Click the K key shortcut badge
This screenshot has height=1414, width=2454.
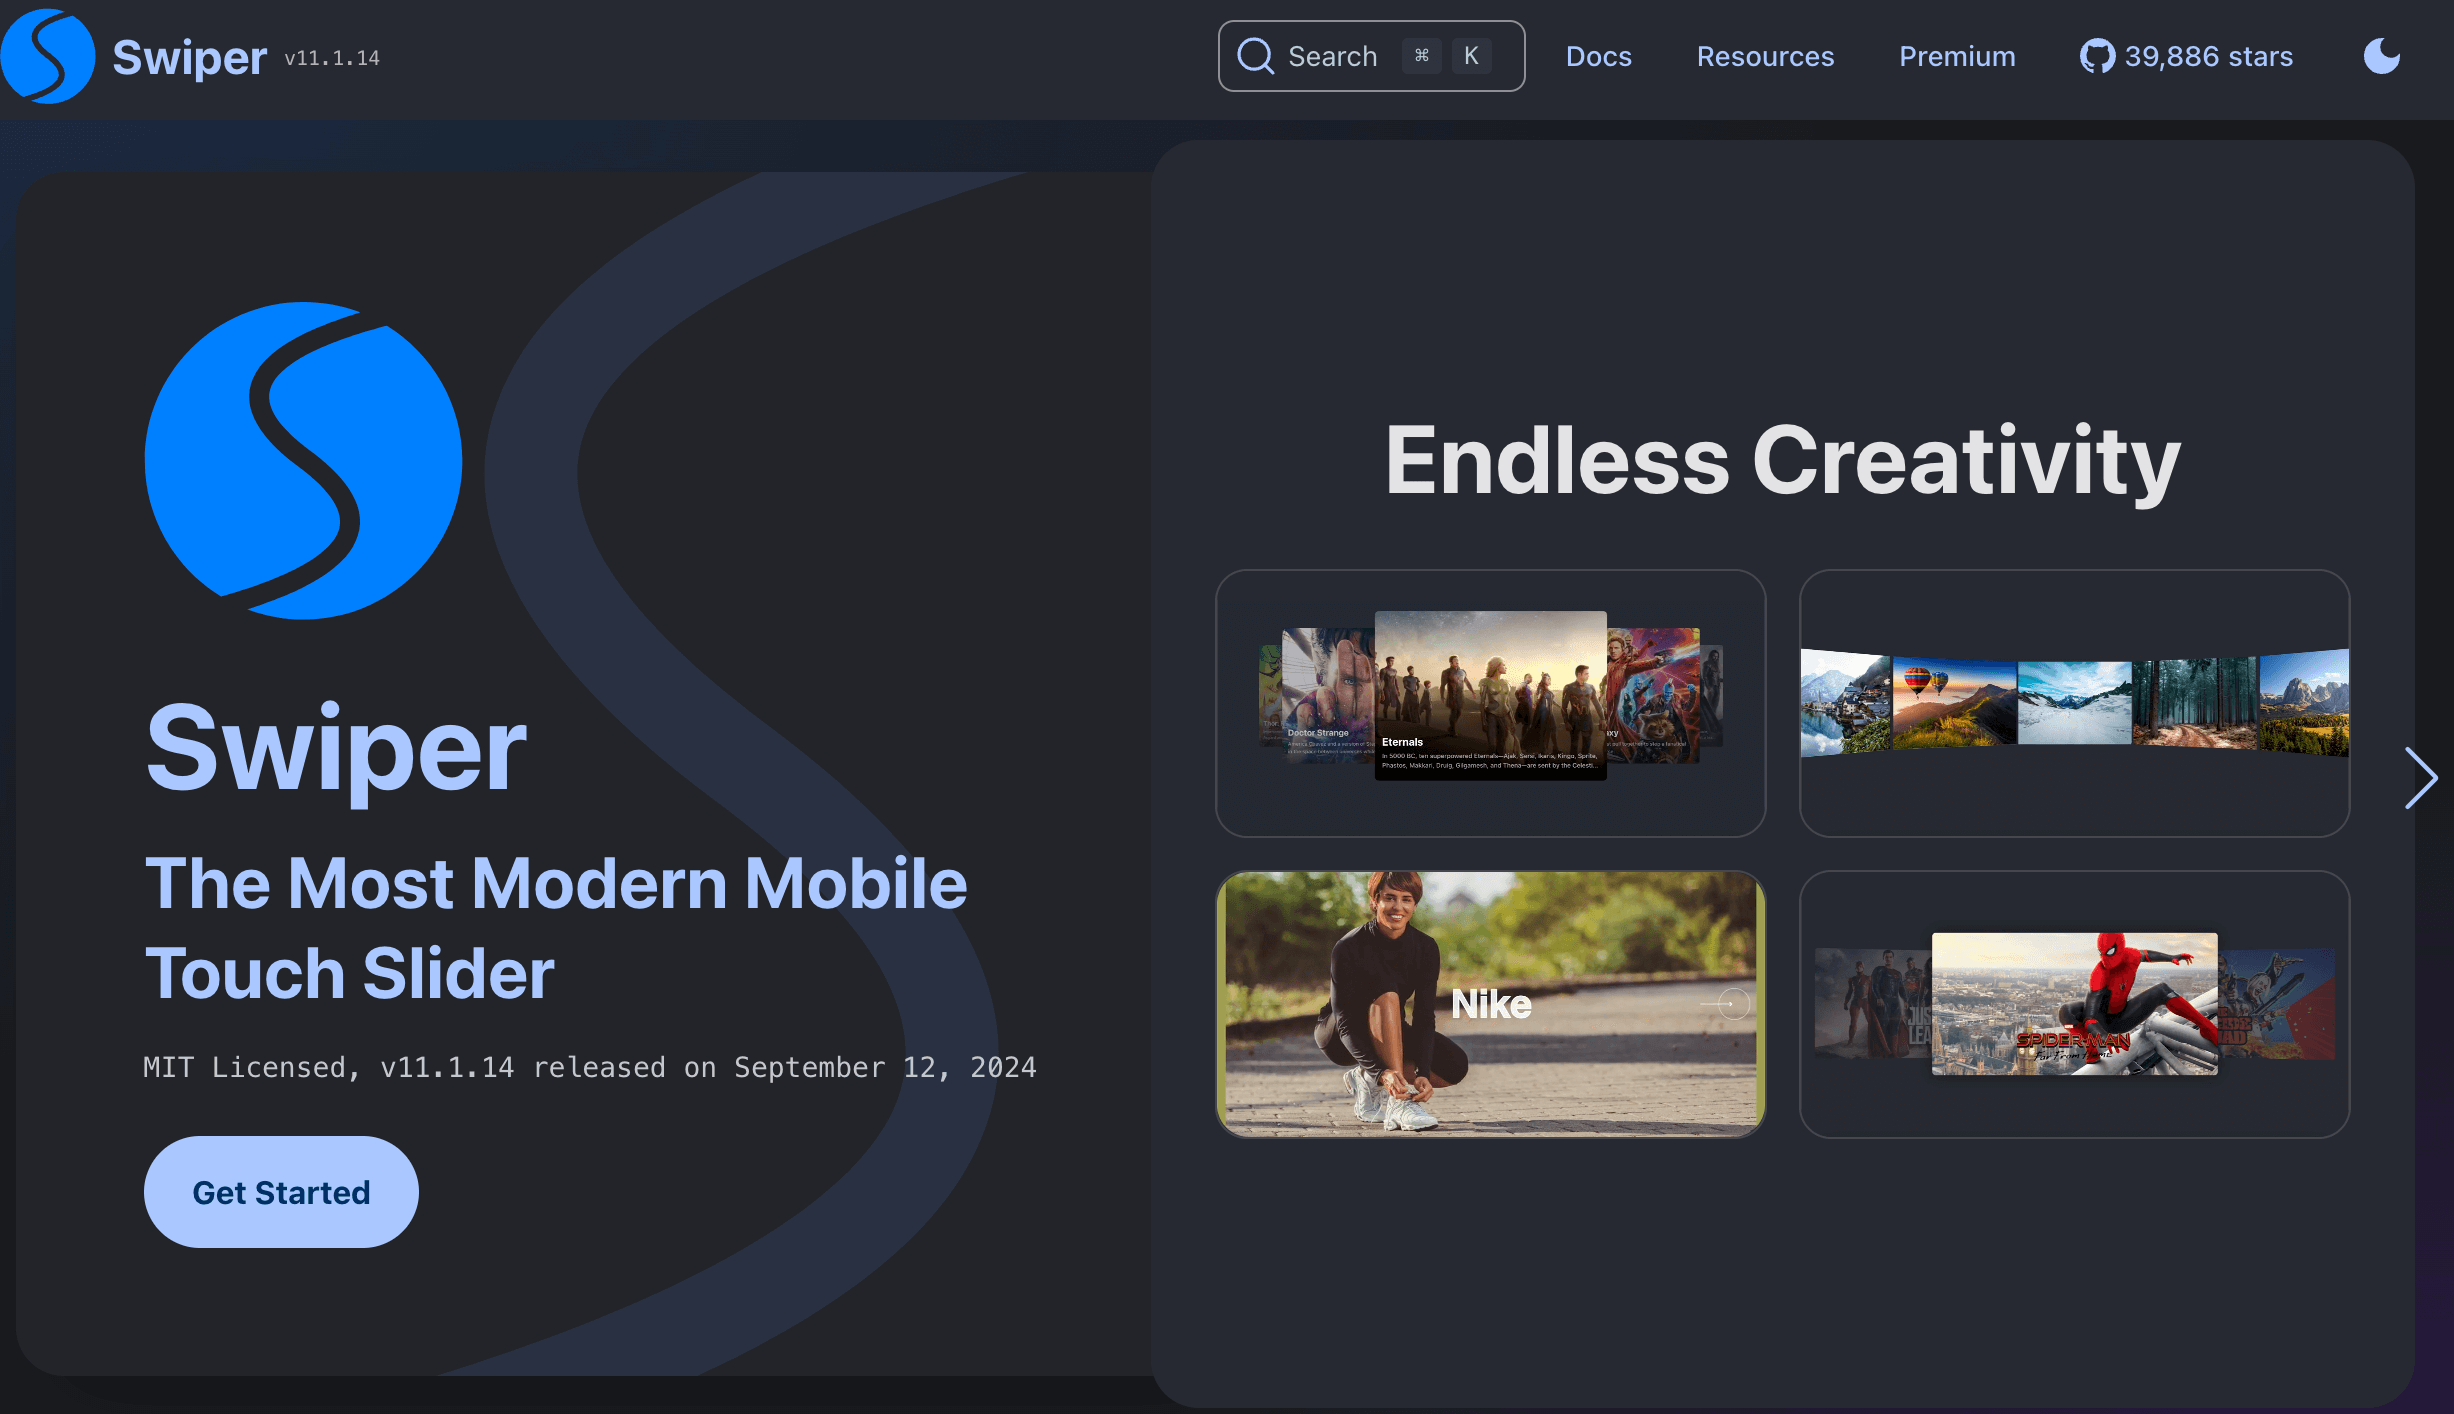[x=1471, y=56]
